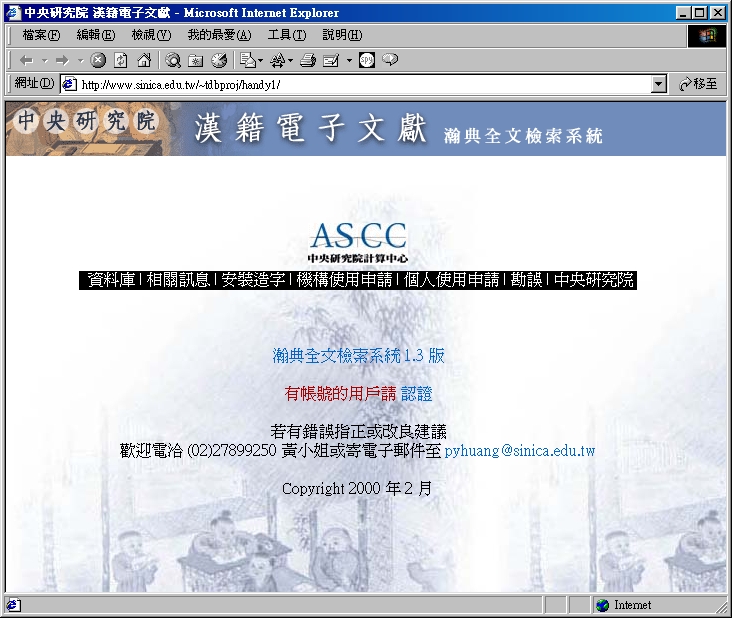The image size is (732, 618).
Task: Click the text Size toolbar icon
Action: pos(278,60)
